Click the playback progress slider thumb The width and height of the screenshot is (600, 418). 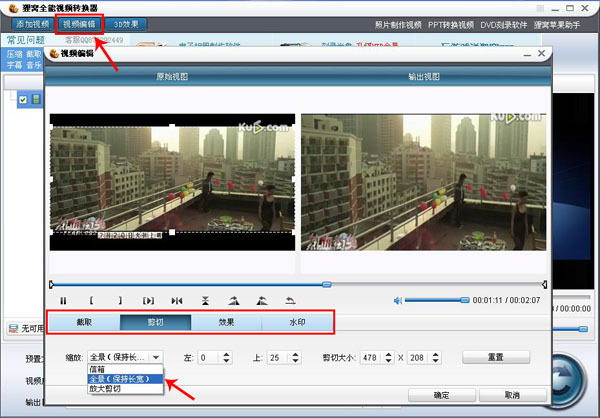(326, 284)
